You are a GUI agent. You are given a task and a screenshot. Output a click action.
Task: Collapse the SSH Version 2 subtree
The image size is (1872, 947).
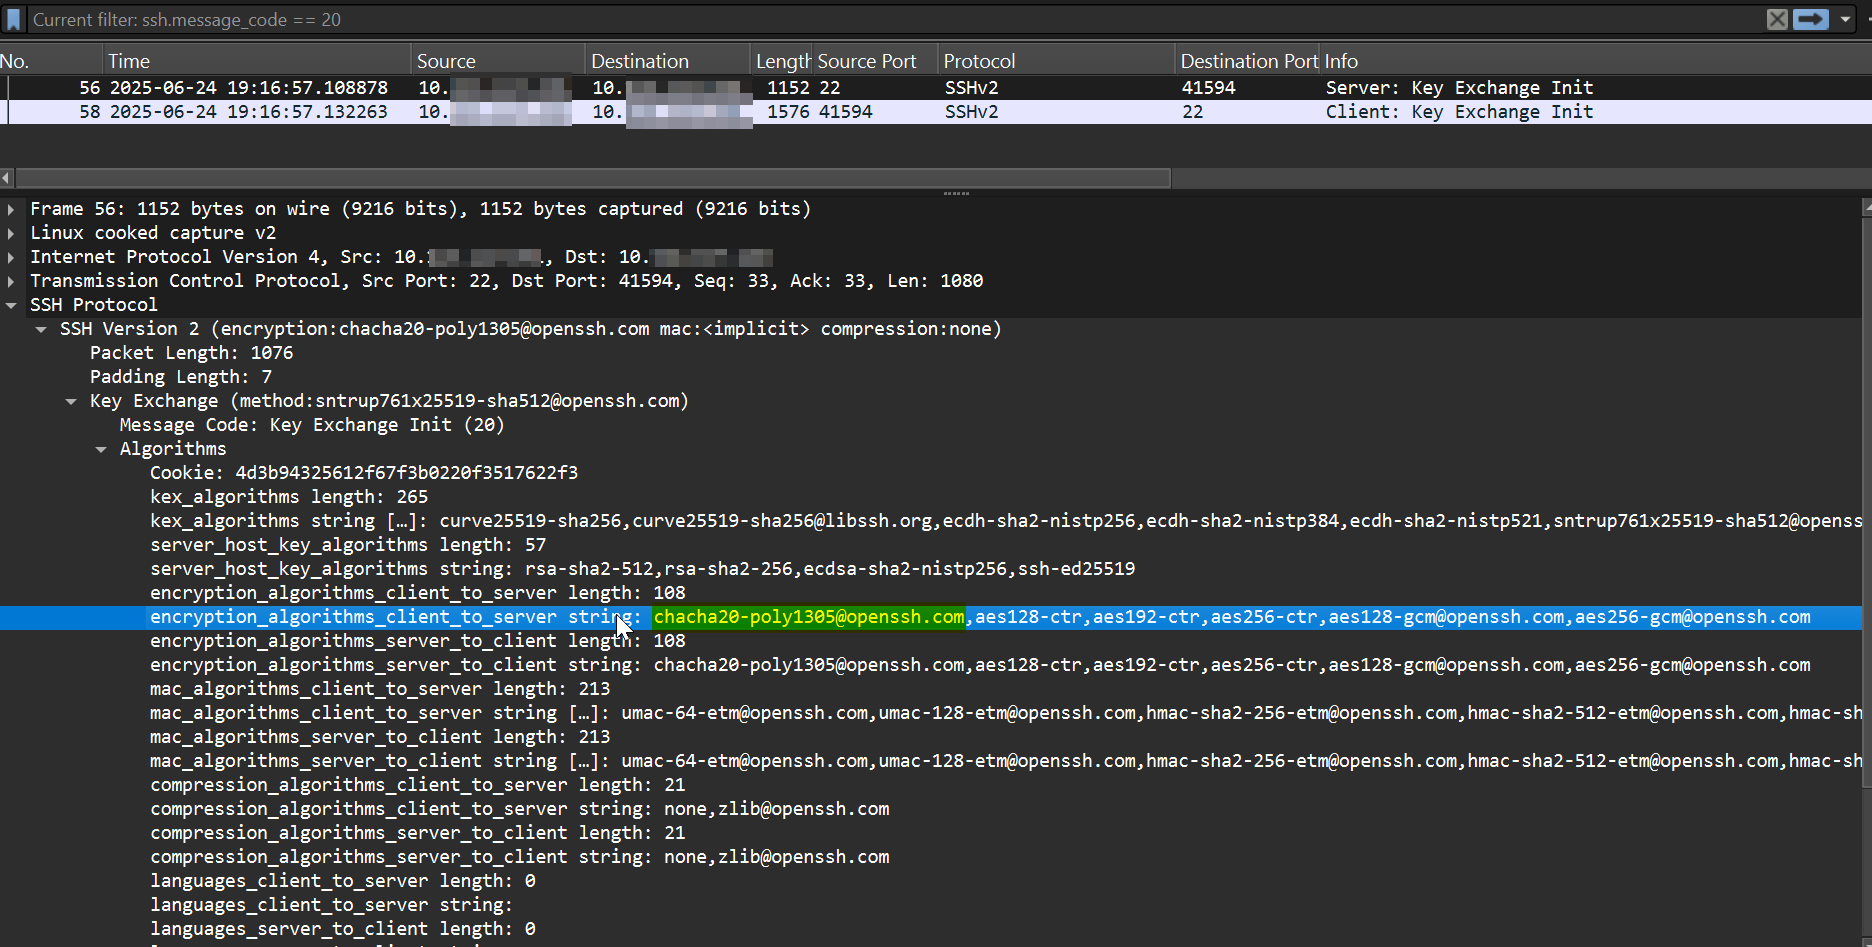tap(41, 328)
